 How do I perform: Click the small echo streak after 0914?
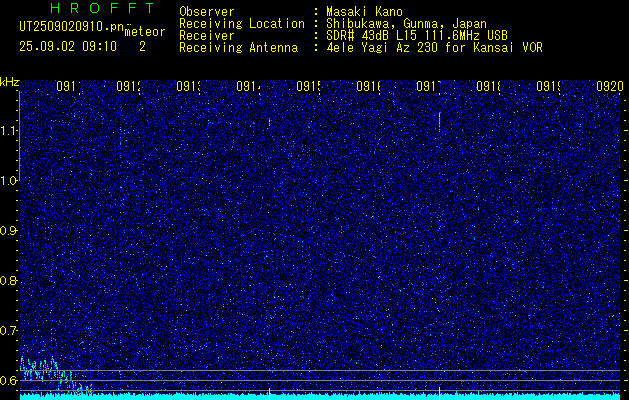coord(269,122)
